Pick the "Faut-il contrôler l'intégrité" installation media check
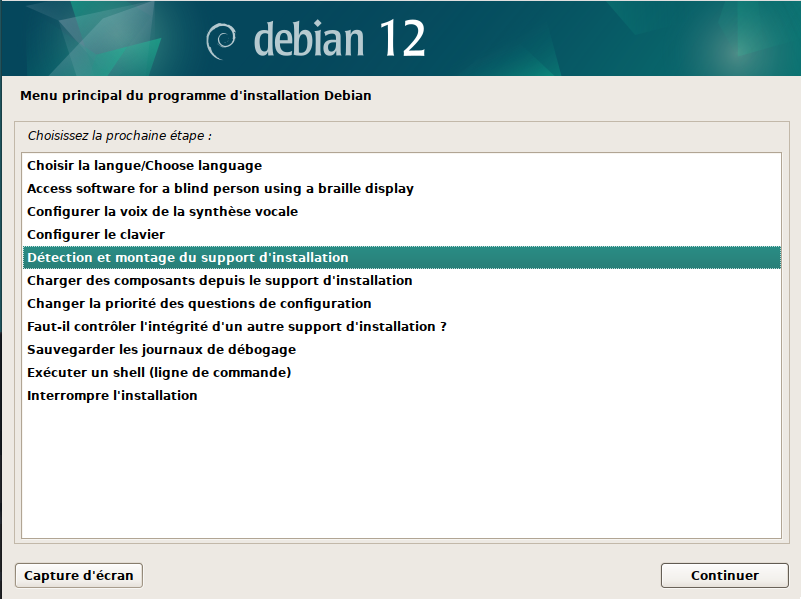 click(402, 326)
